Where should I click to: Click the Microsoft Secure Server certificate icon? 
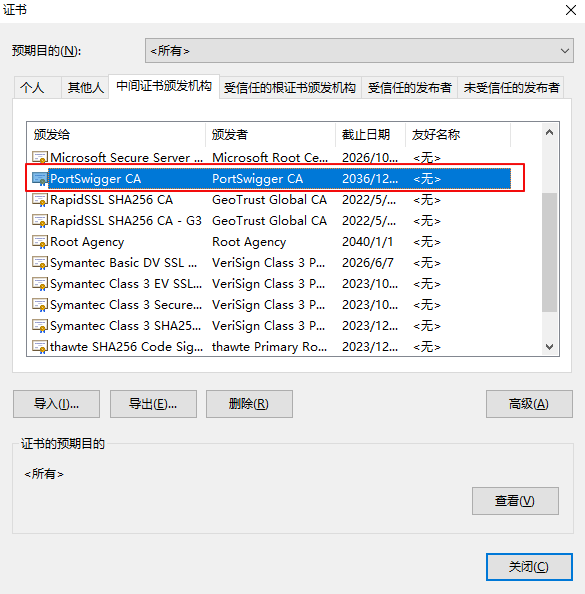(40, 158)
